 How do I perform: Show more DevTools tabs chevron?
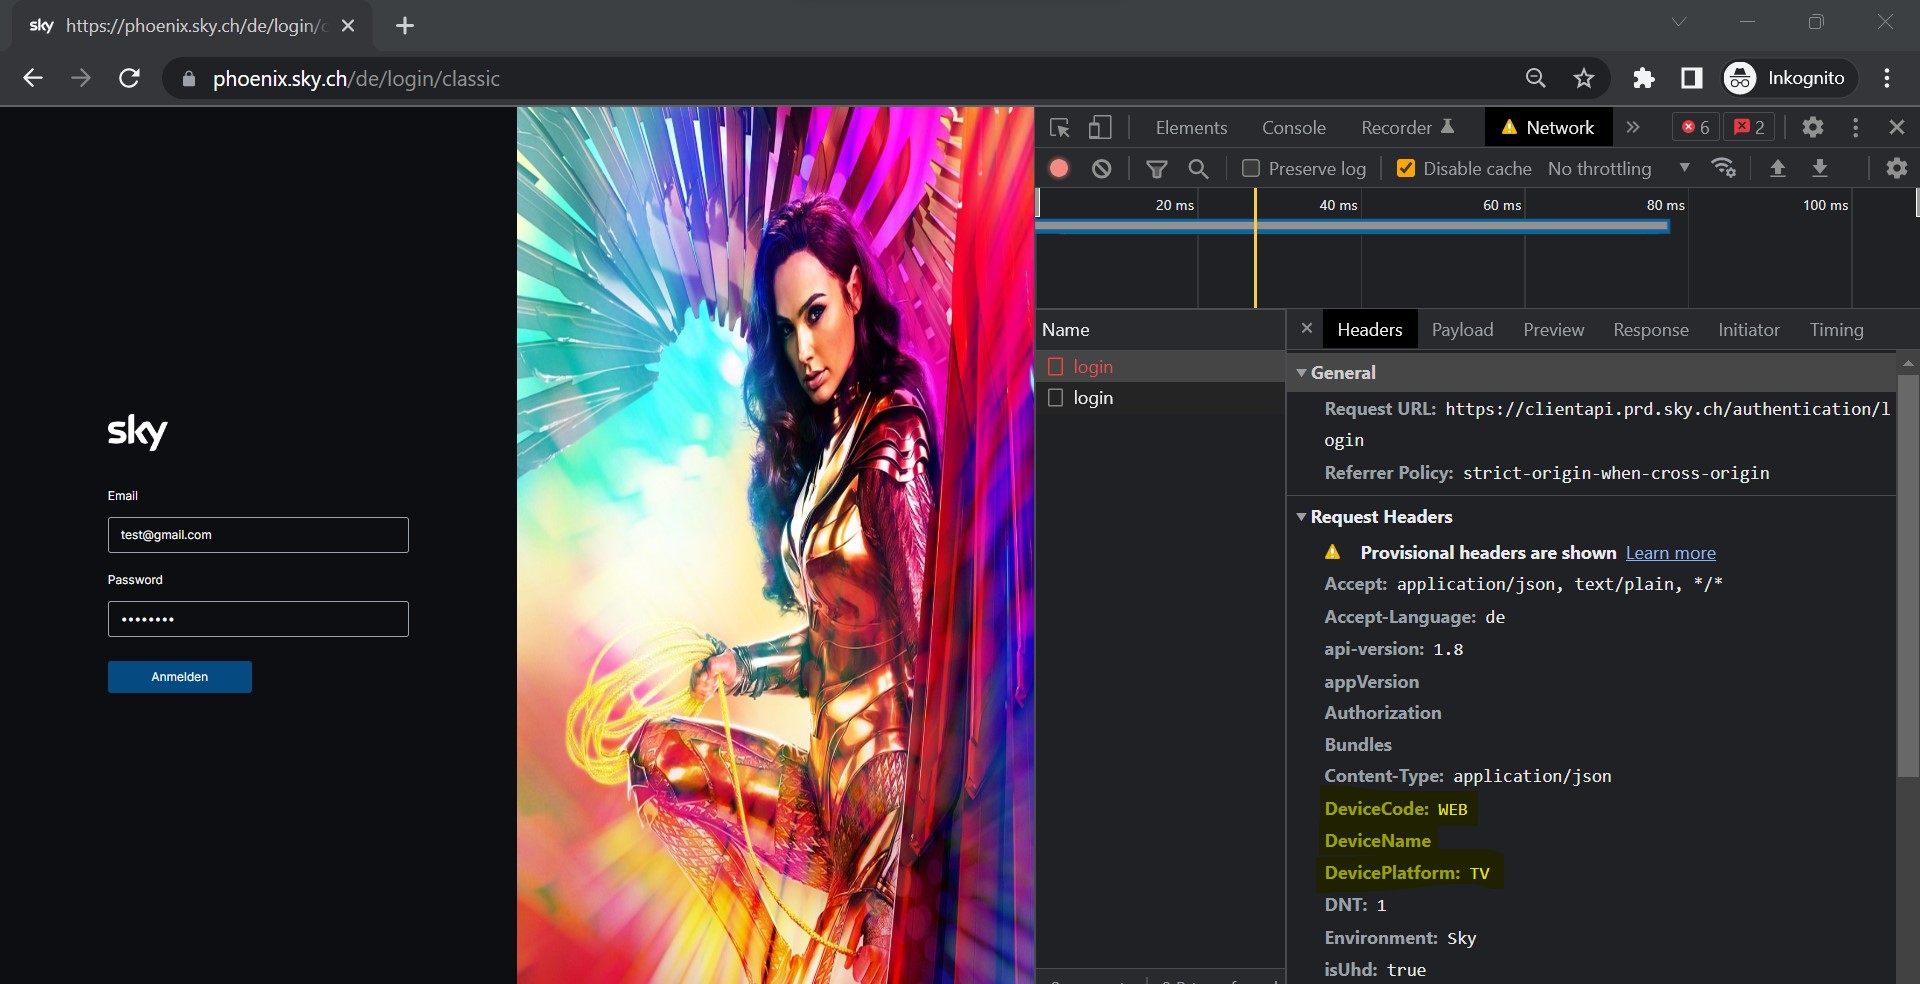tap(1633, 127)
